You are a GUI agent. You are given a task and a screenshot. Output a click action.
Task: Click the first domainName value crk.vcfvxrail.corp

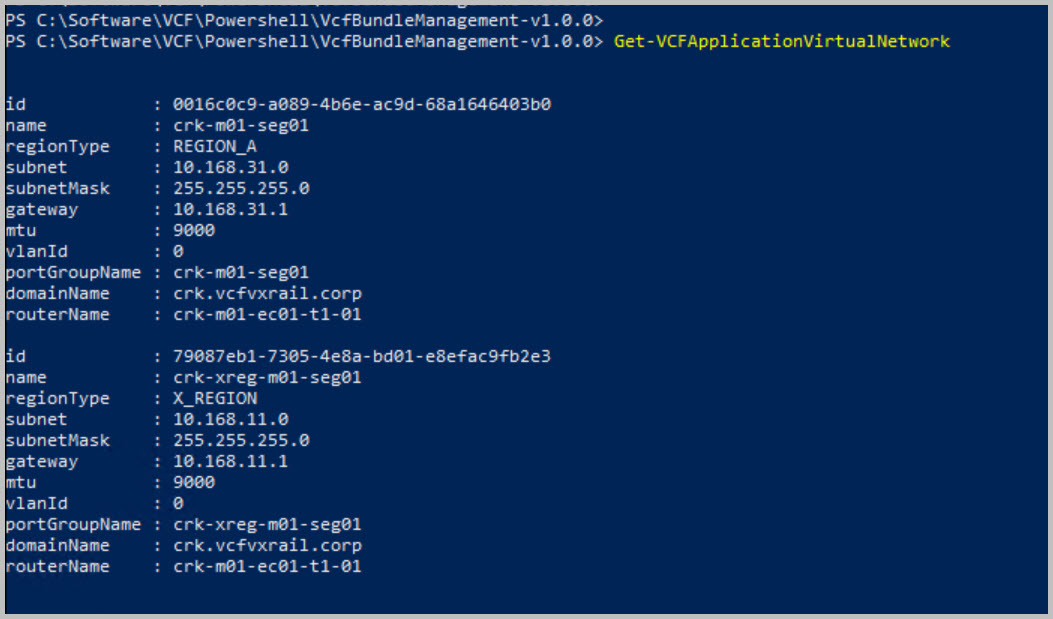click(267, 294)
